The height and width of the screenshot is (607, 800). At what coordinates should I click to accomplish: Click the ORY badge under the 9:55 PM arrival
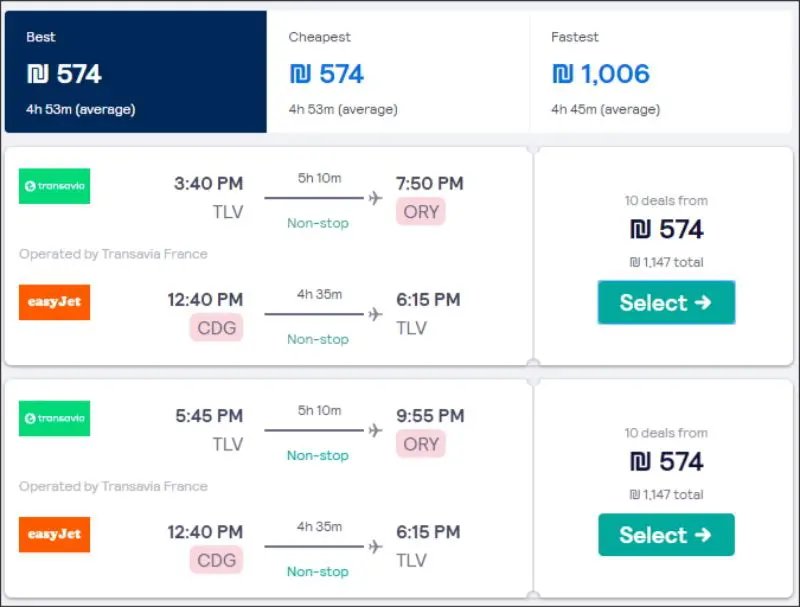(421, 444)
